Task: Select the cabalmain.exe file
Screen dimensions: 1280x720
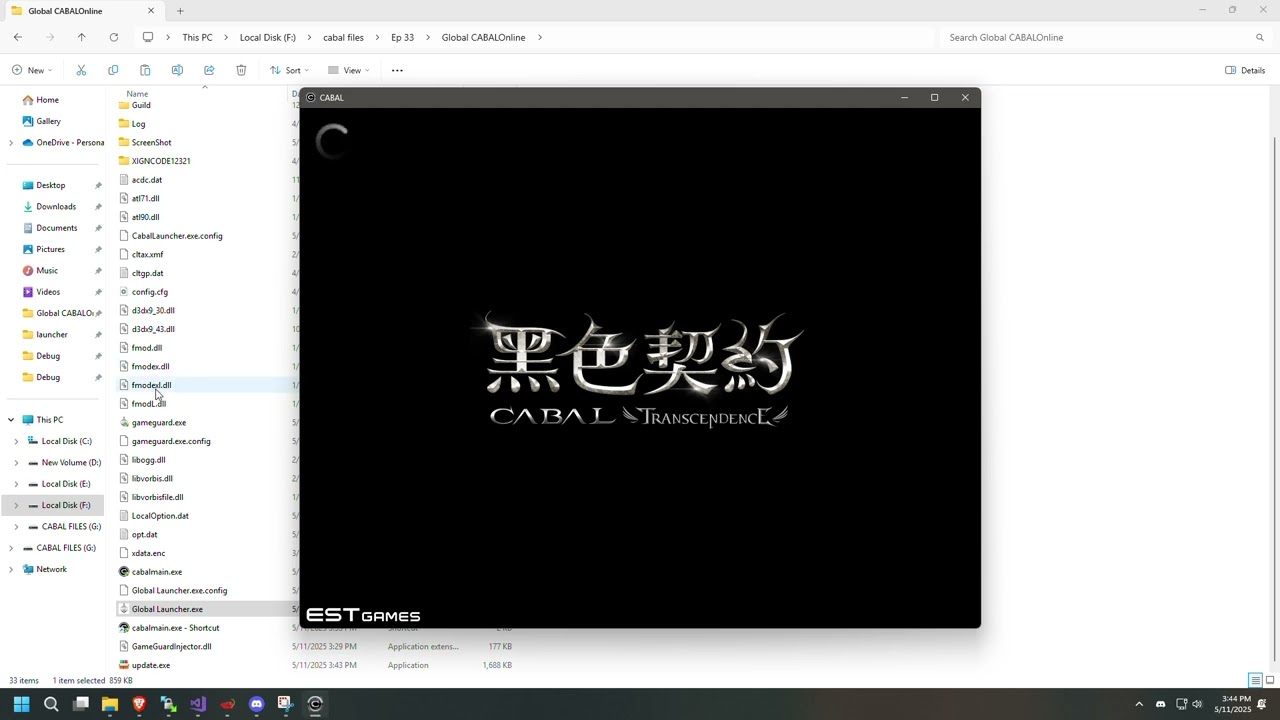Action: (x=157, y=572)
